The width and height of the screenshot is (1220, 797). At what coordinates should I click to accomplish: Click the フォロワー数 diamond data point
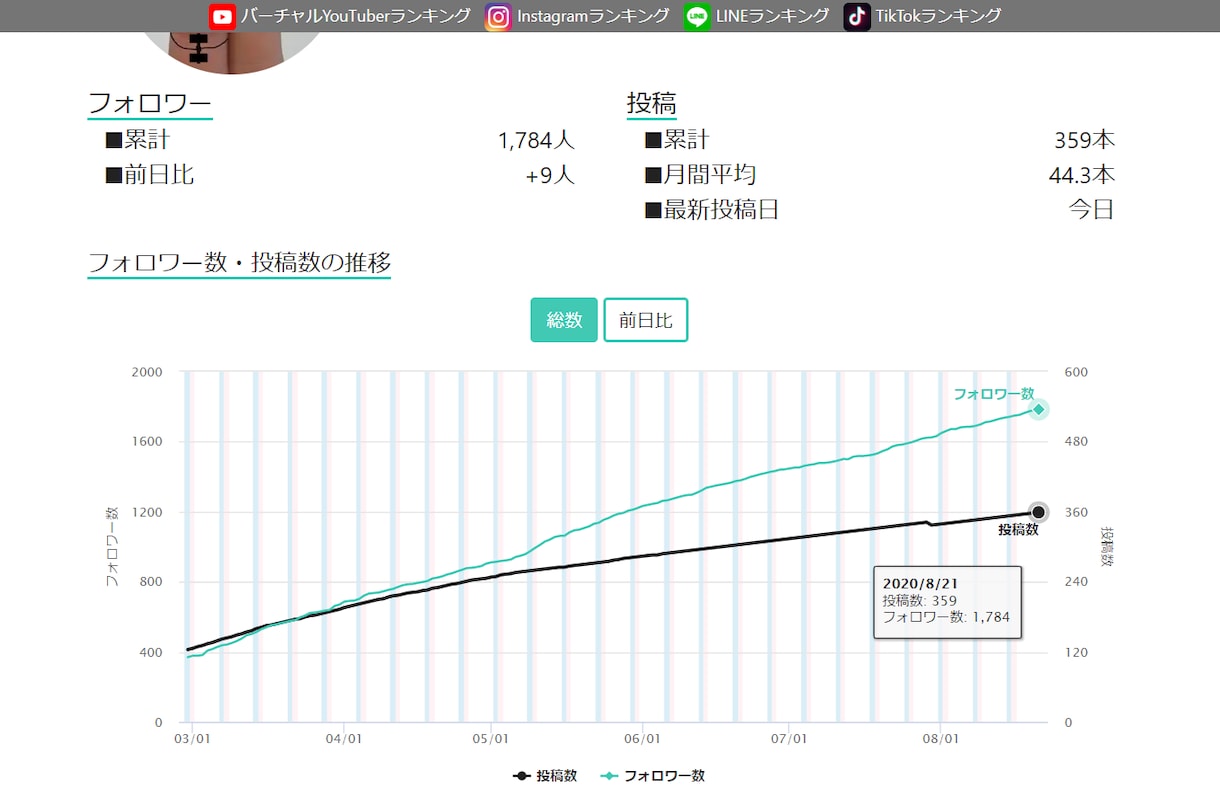(x=1039, y=409)
